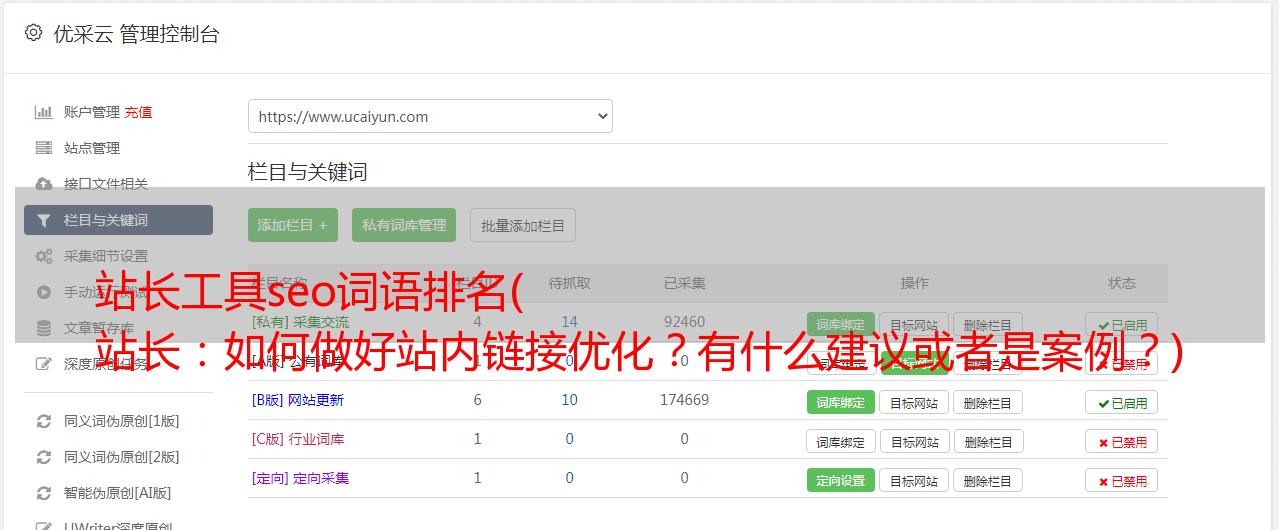Click the database icon for 文章暂存库
The width and height of the screenshot is (1279, 530).
click(44, 328)
